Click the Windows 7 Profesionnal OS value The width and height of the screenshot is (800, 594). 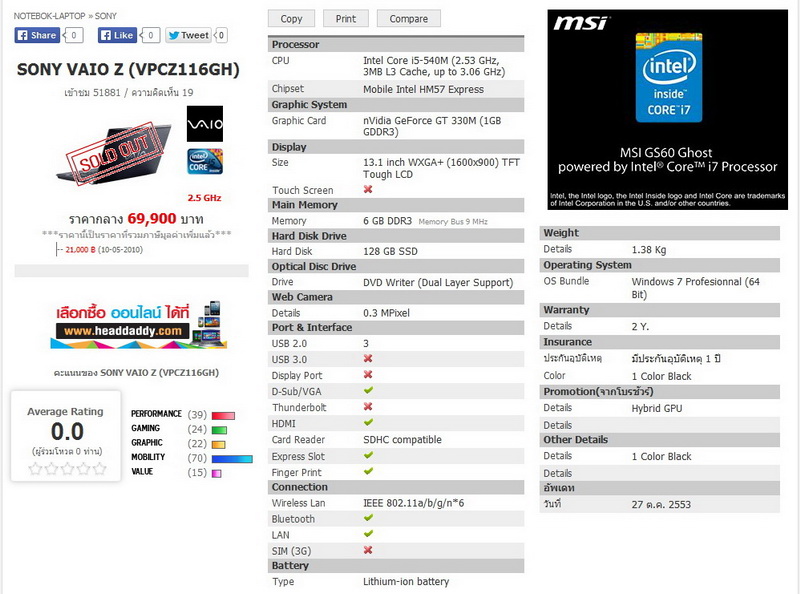[x=695, y=288]
